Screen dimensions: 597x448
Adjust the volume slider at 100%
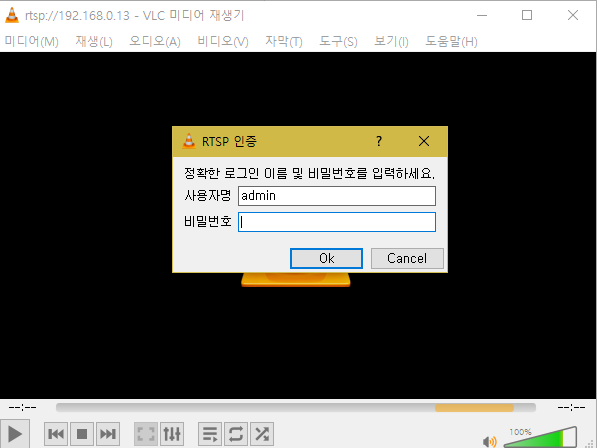540,437
